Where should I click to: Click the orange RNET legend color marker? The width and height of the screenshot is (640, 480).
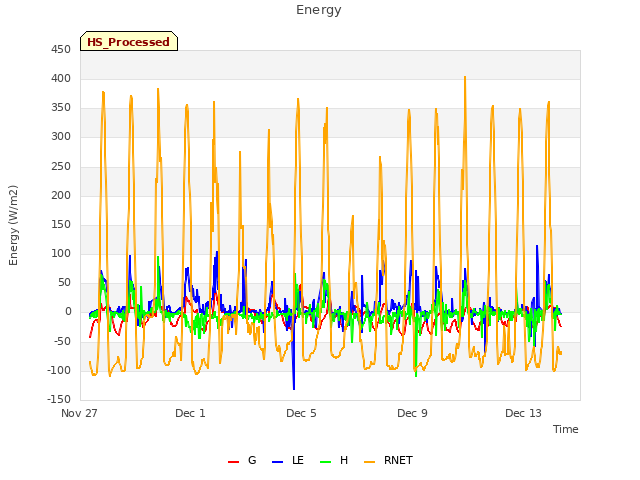point(369,462)
